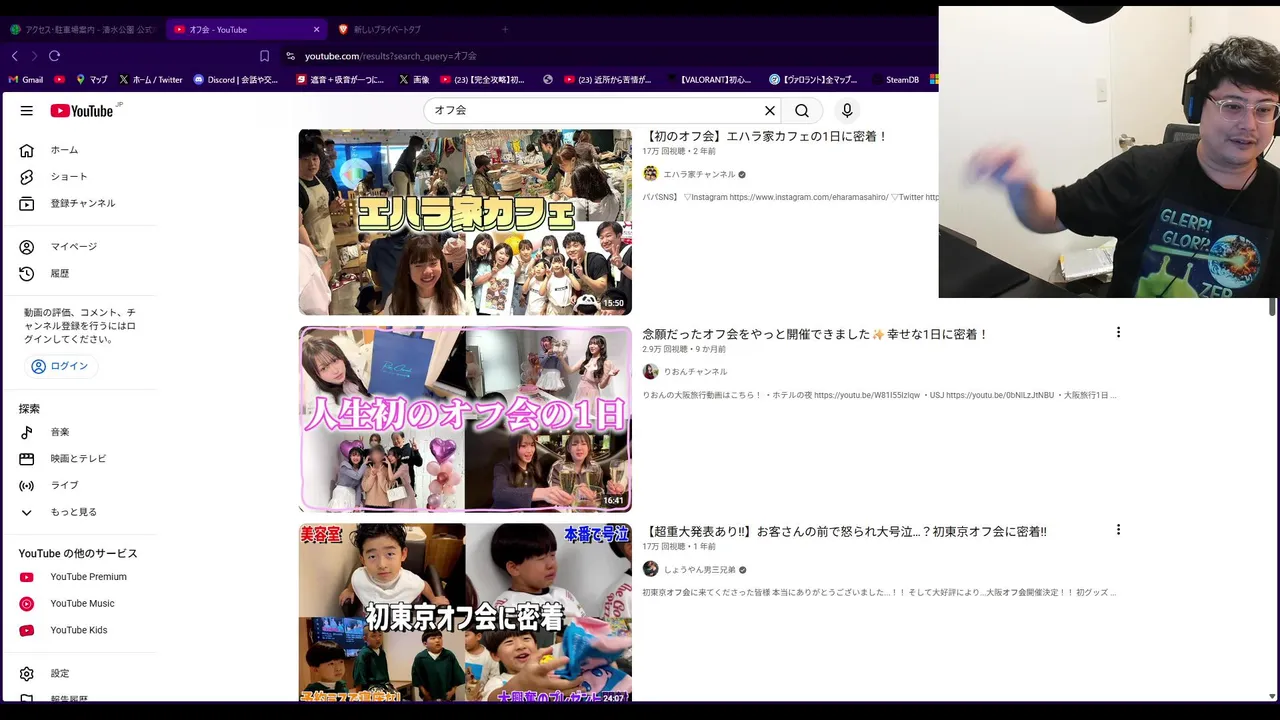Open the ホーム / Twitter bookmark
The image size is (1280, 720).
click(151, 80)
